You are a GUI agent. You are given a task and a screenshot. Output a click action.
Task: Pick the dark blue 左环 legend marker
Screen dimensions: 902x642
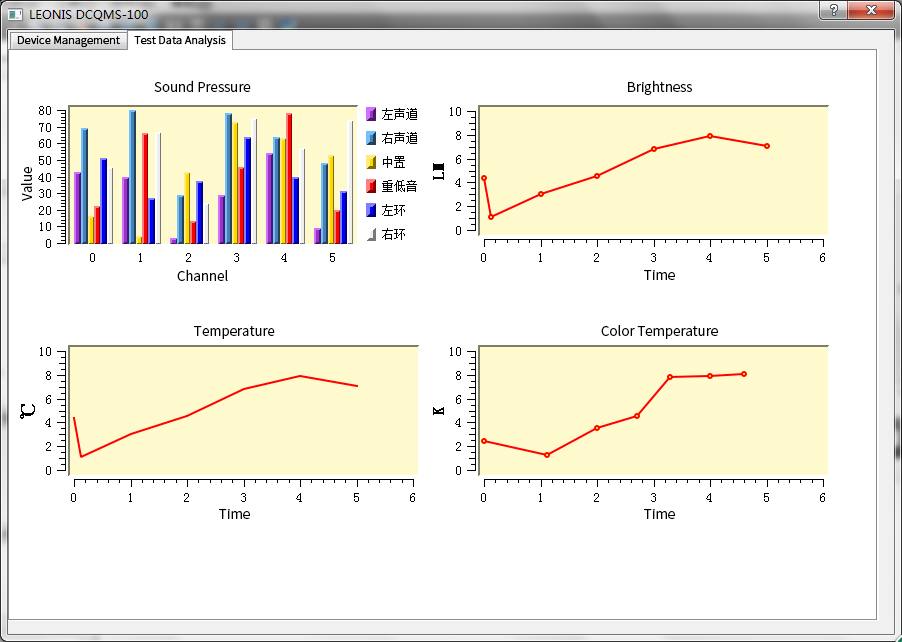tap(370, 210)
